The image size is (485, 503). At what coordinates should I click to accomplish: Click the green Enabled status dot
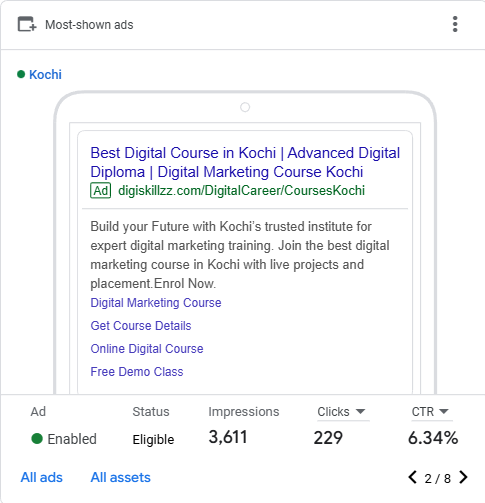(x=37, y=438)
